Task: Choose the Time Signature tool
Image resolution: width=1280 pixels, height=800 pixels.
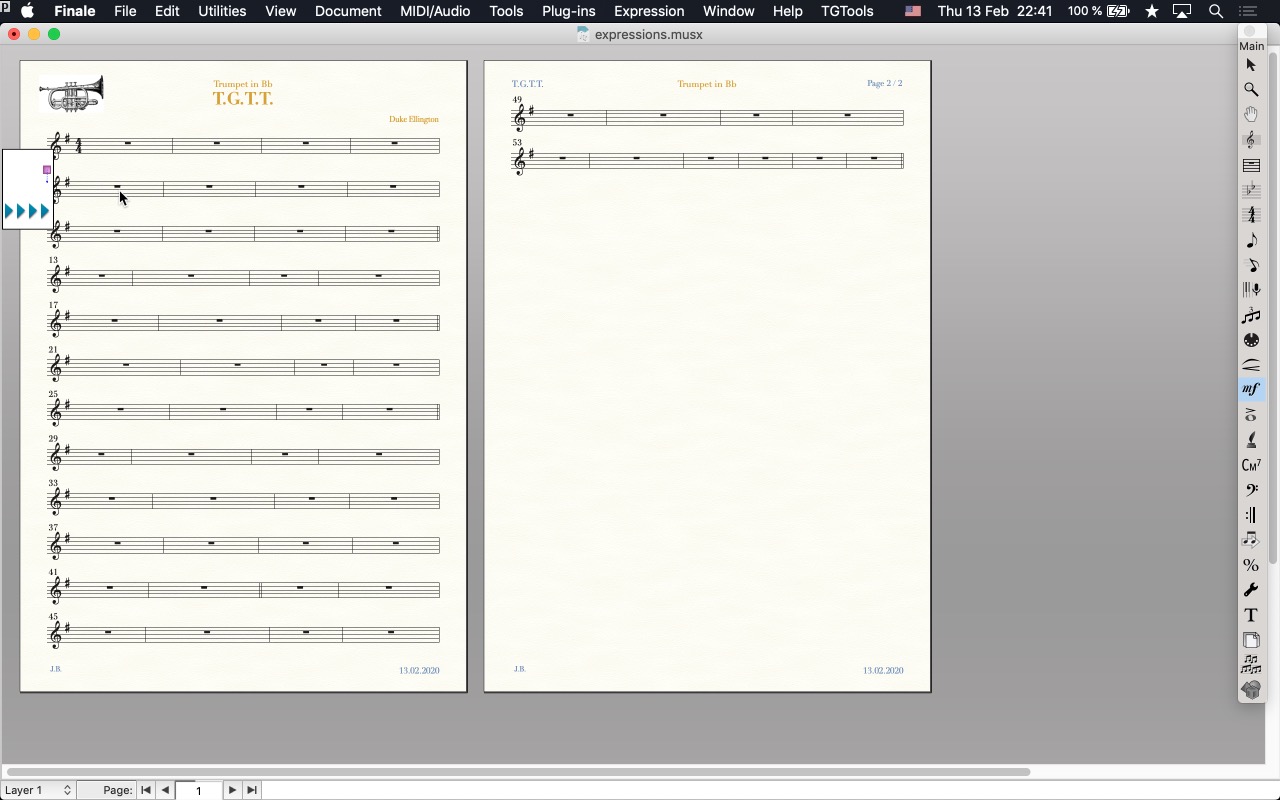Action: [1251, 215]
